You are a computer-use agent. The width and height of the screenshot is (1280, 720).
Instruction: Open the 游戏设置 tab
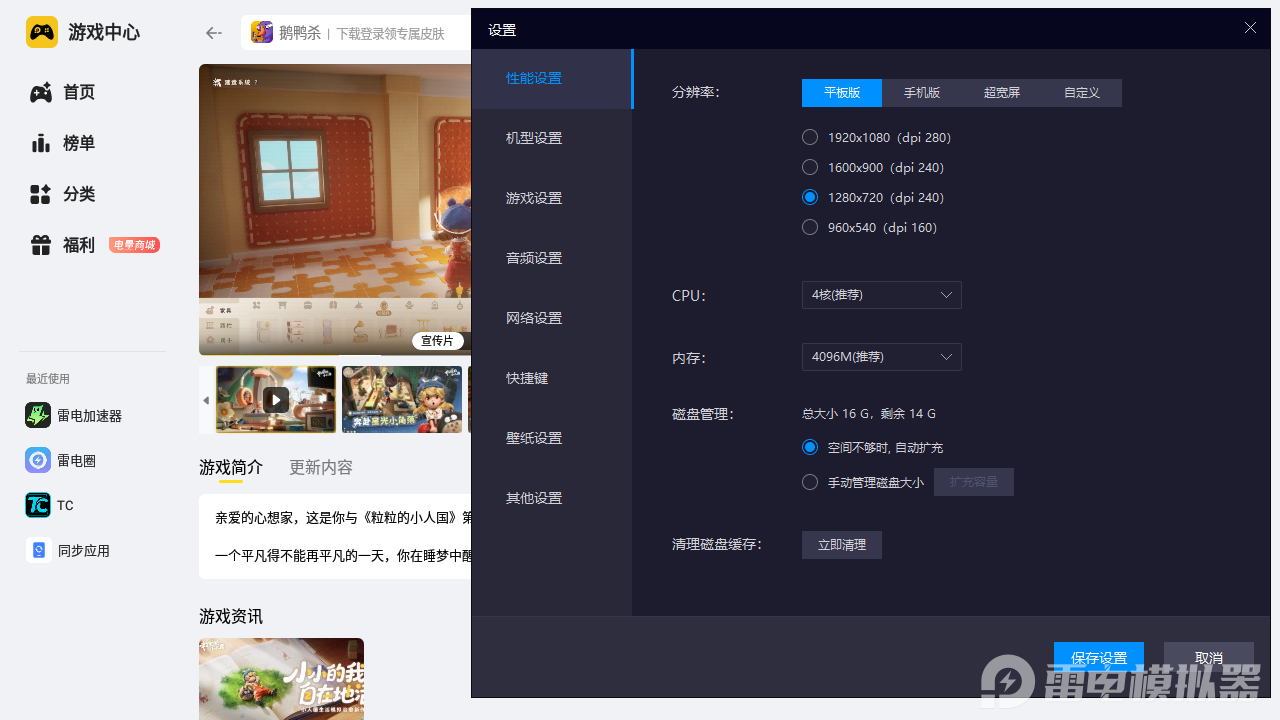[x=552, y=198]
